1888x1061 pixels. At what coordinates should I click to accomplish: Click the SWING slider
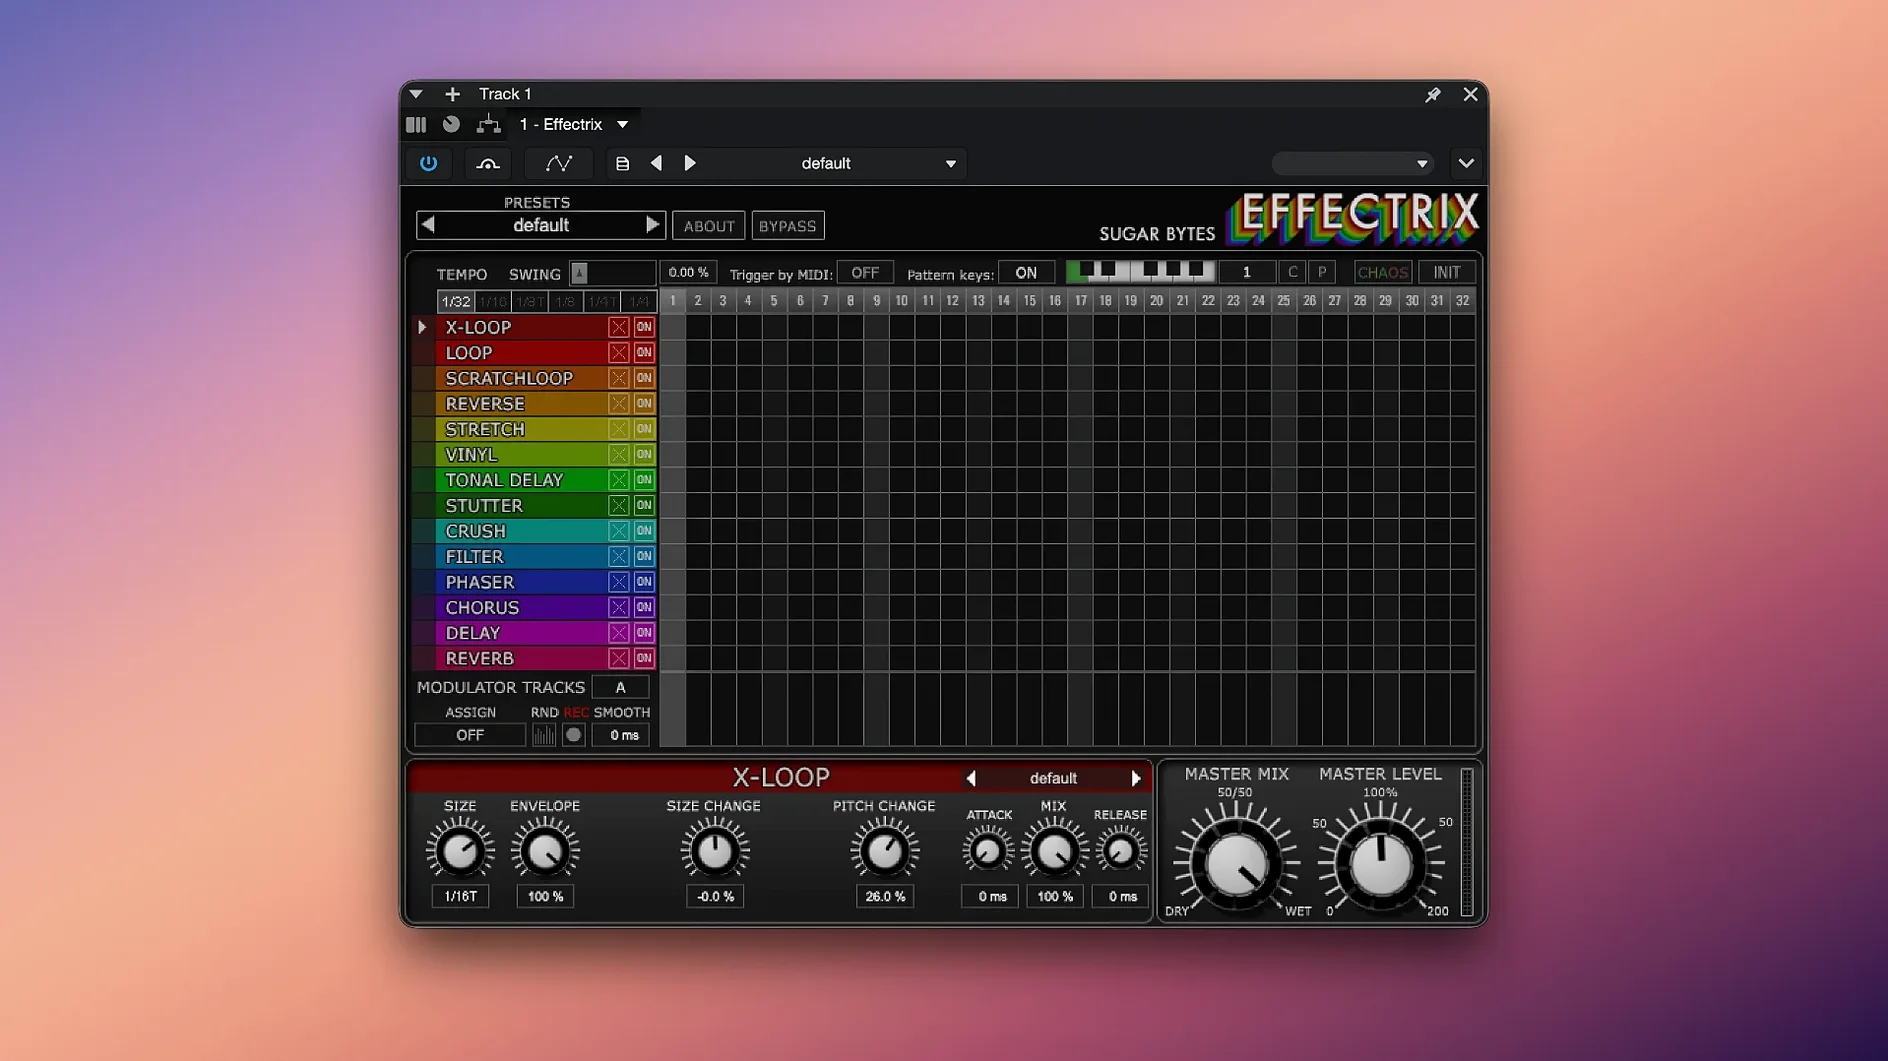click(612, 273)
